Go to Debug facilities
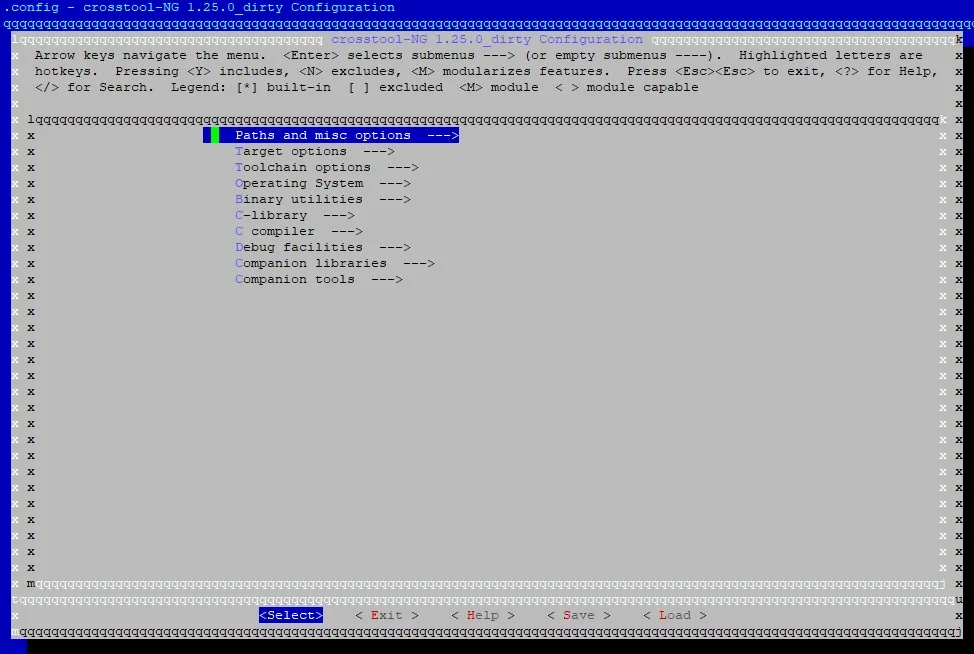The width and height of the screenshot is (974, 654). coord(299,247)
